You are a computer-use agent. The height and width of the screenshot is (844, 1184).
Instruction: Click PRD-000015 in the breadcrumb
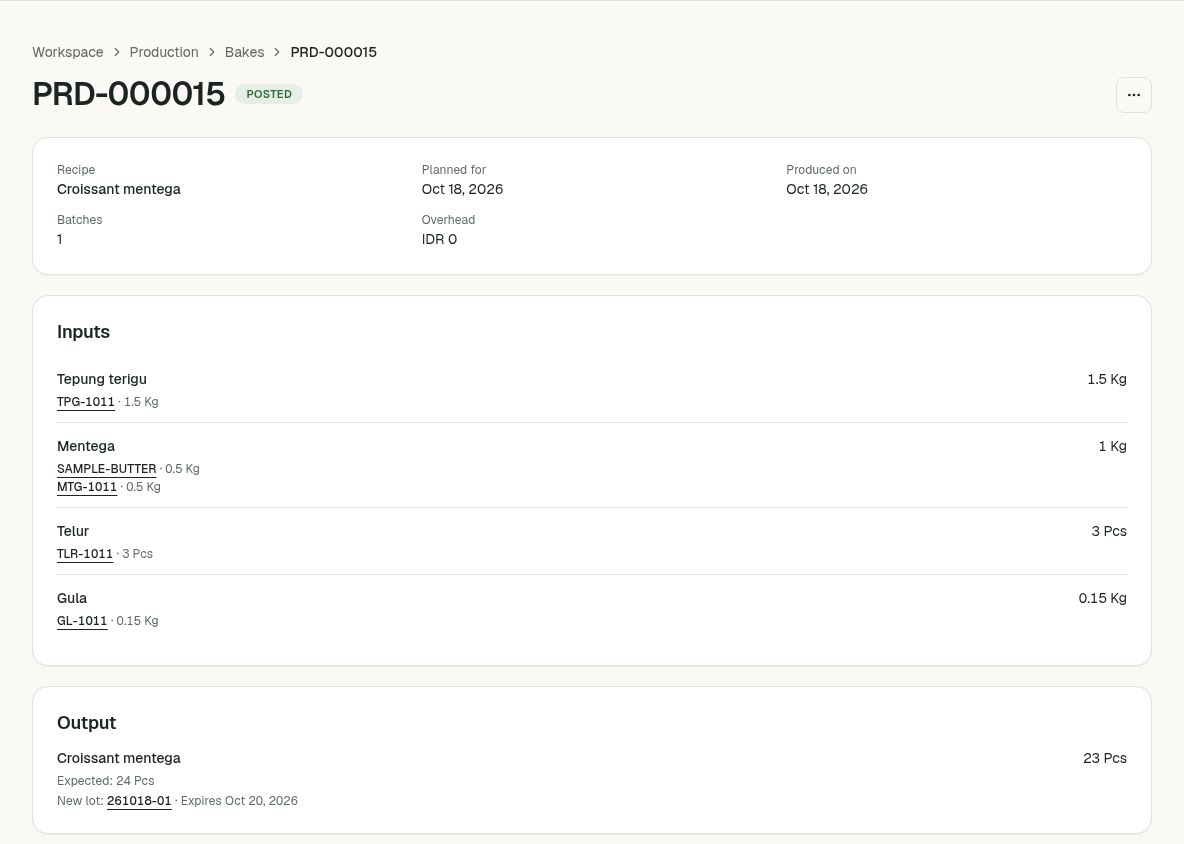click(334, 52)
